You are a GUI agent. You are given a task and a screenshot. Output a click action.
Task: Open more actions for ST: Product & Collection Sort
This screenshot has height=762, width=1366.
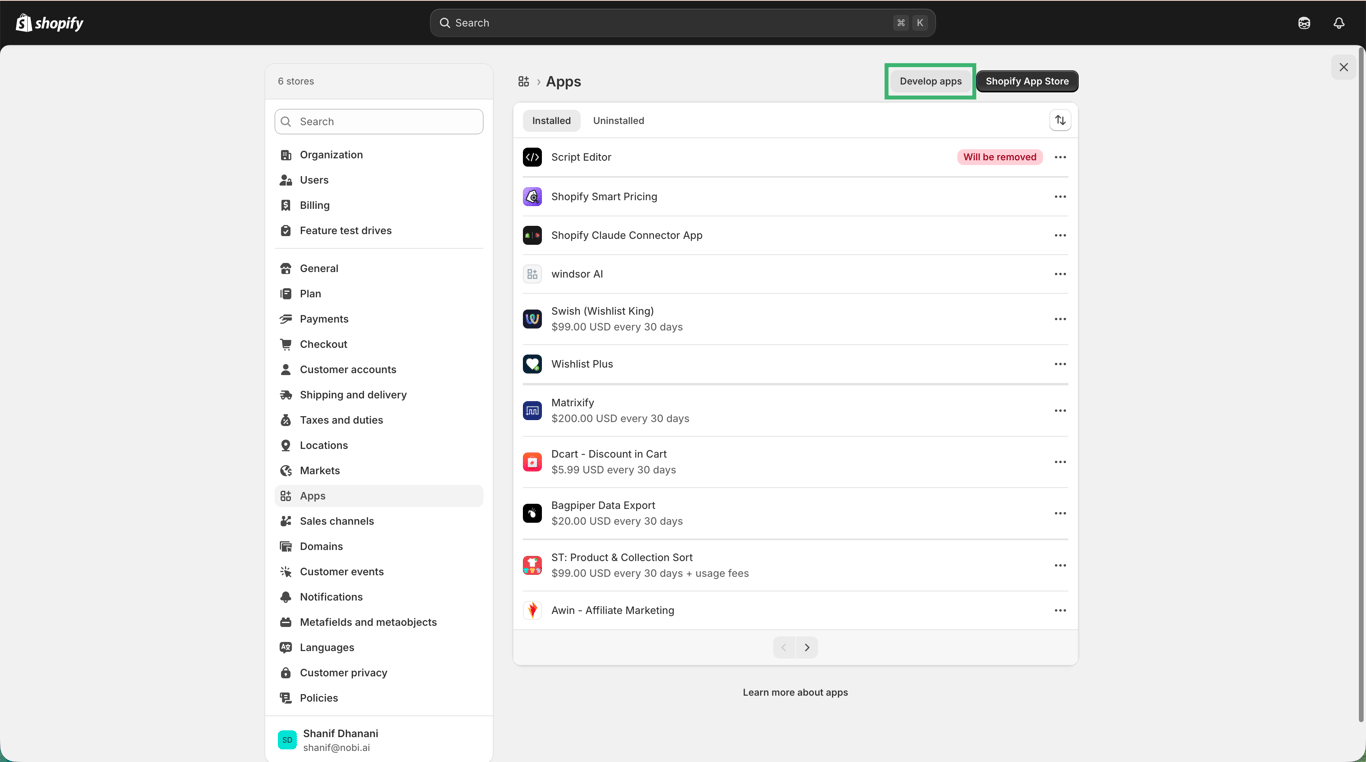1060,566
